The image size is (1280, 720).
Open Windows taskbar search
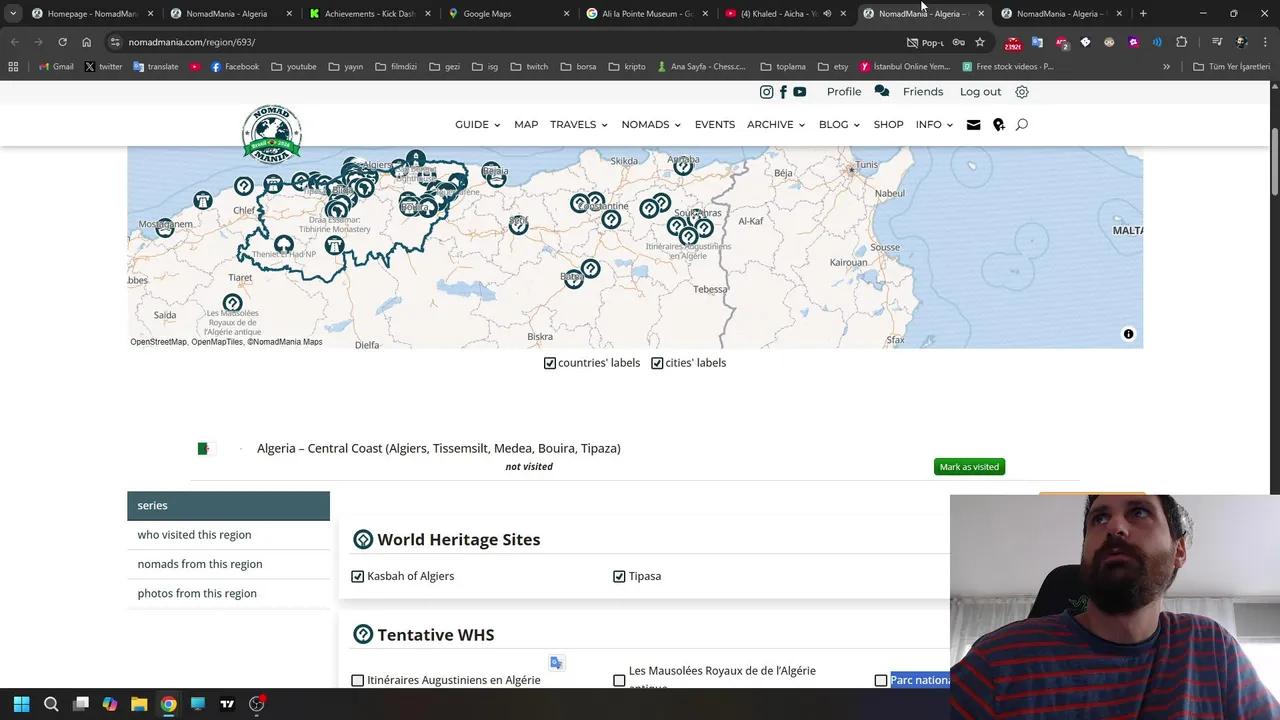(x=51, y=704)
